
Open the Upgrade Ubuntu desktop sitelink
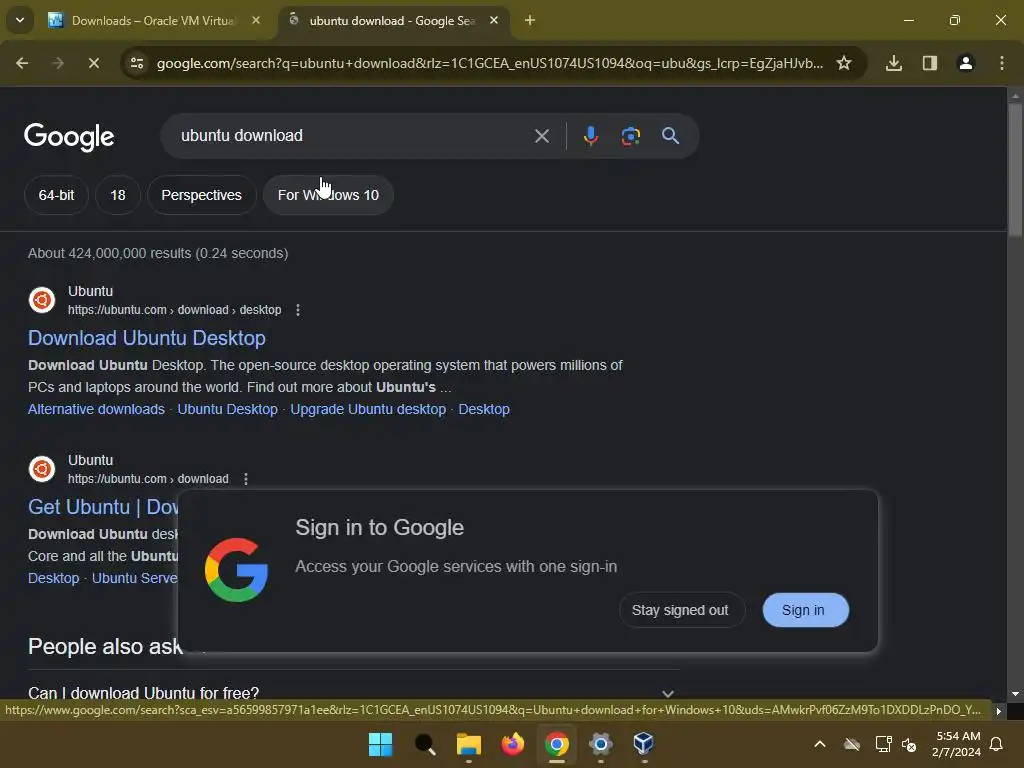coord(368,409)
